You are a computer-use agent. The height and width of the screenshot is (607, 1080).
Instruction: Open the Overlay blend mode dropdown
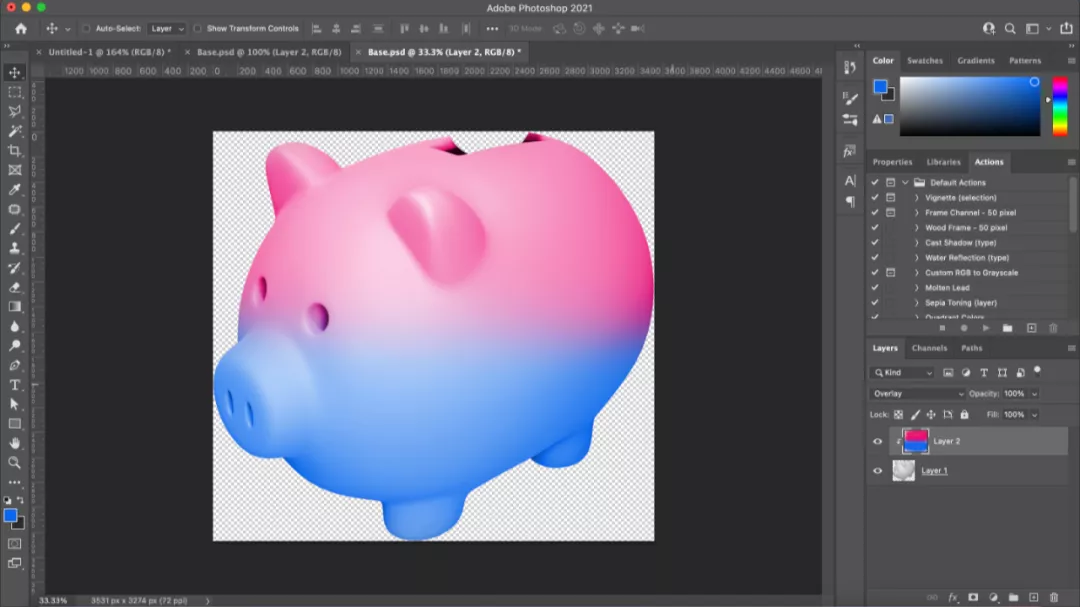tap(917, 394)
